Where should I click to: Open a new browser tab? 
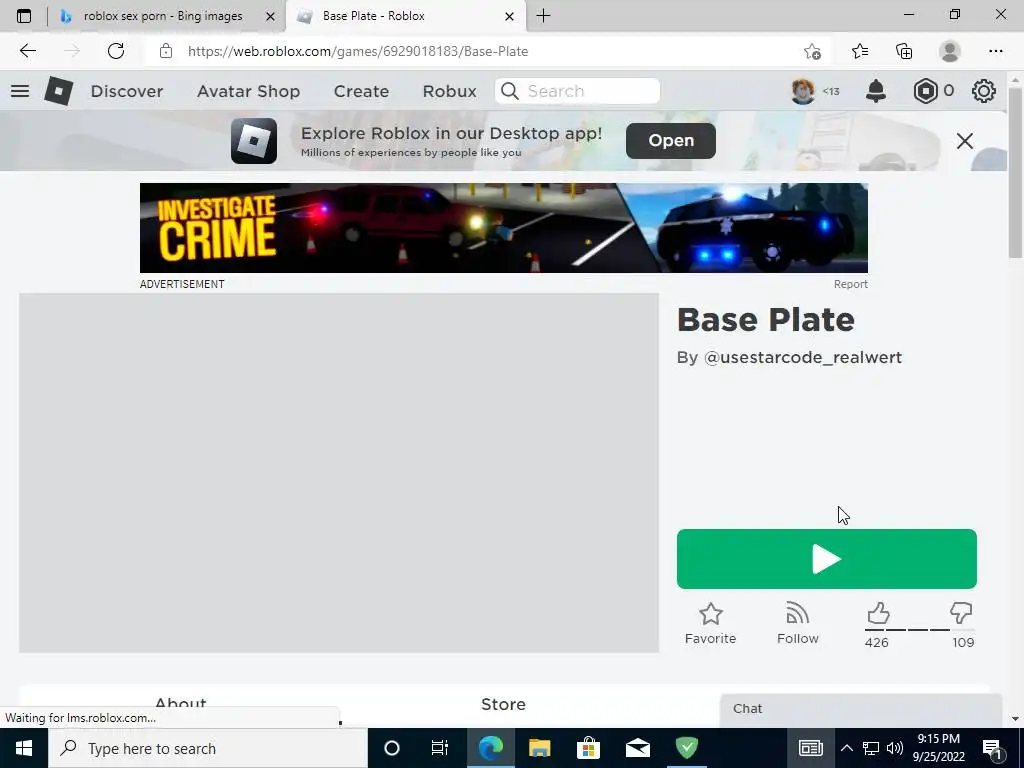(543, 16)
